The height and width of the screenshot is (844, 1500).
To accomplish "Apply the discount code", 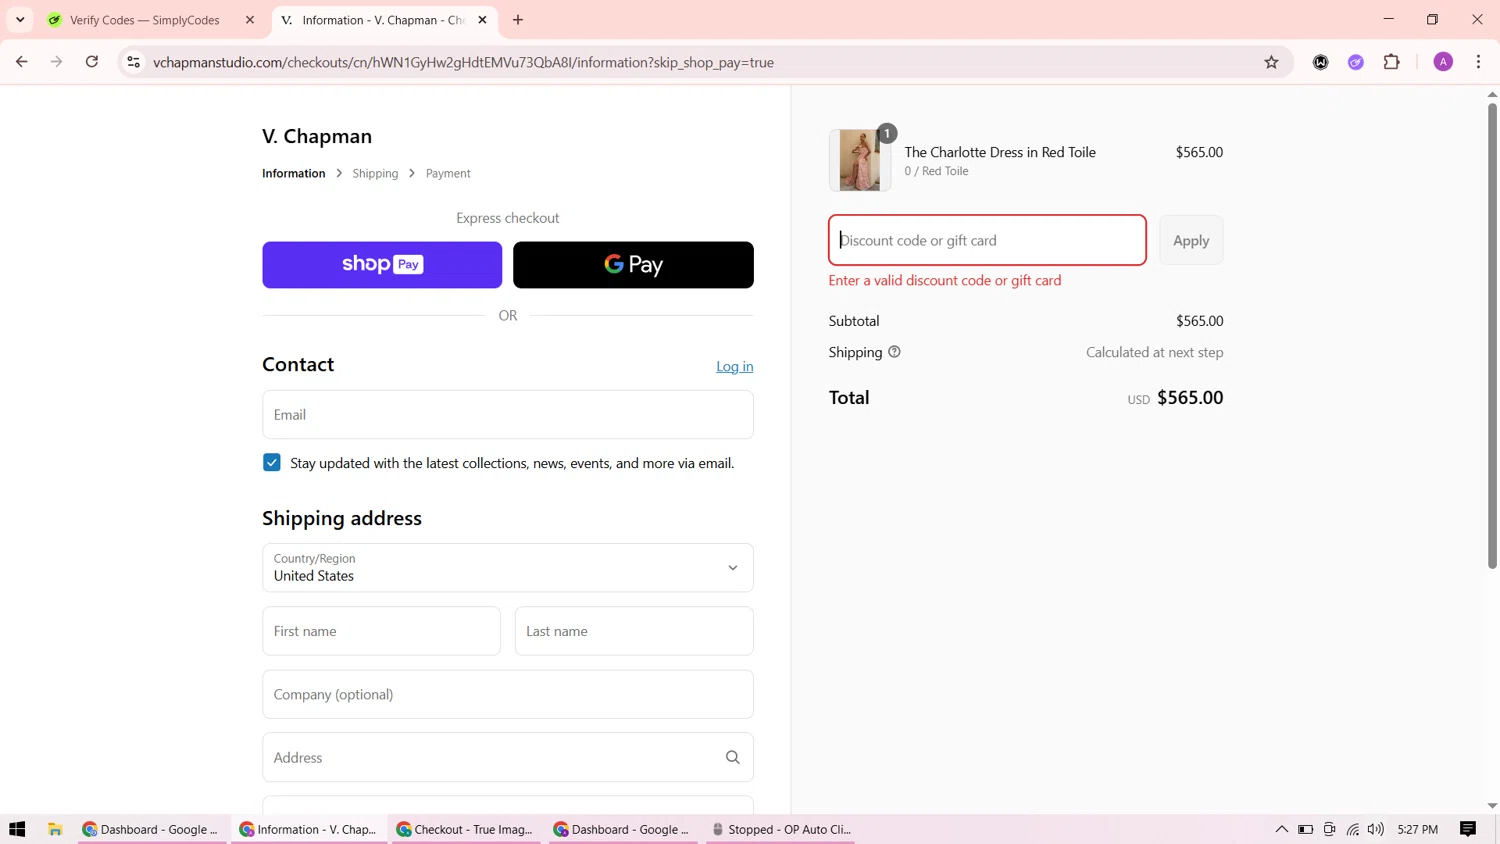I will pos(1191,240).
